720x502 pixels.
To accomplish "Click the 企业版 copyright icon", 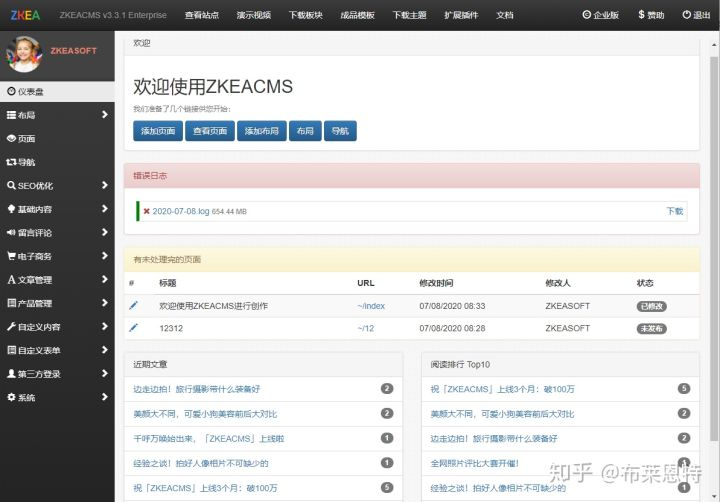I will click(586, 15).
